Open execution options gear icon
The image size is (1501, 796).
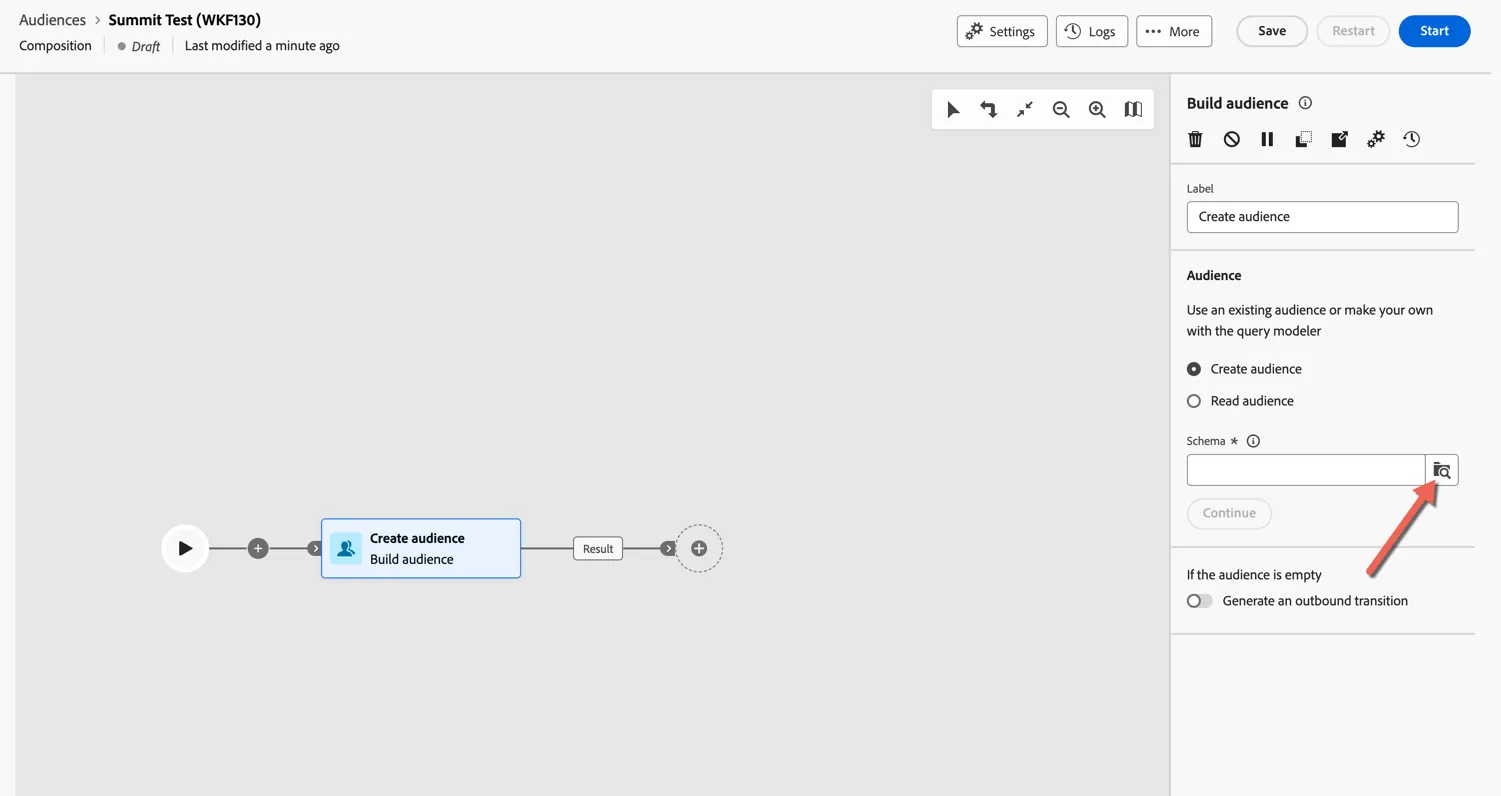(1375, 139)
